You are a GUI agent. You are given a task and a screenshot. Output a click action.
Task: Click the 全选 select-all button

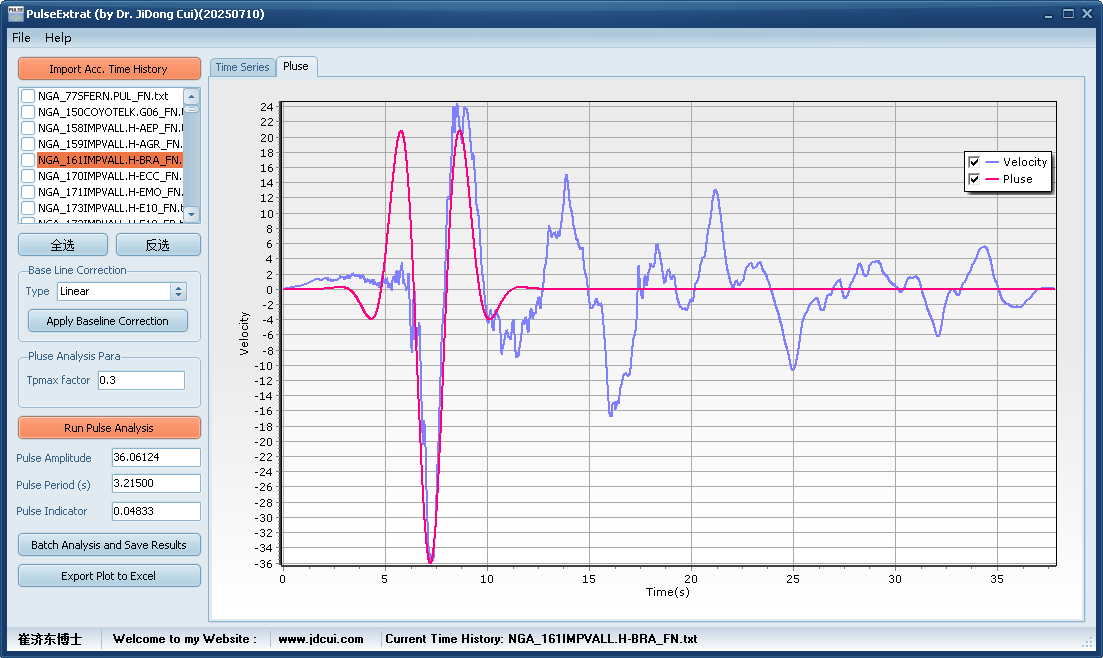coord(62,245)
